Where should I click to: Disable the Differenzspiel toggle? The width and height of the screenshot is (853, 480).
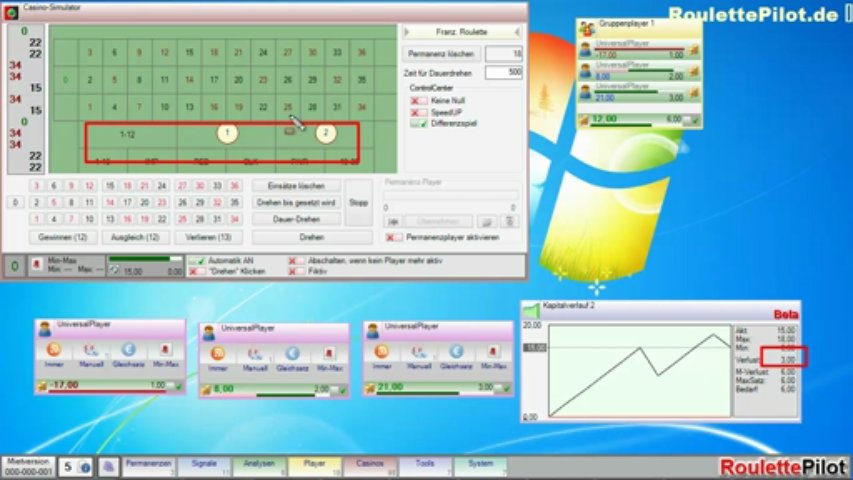418,123
